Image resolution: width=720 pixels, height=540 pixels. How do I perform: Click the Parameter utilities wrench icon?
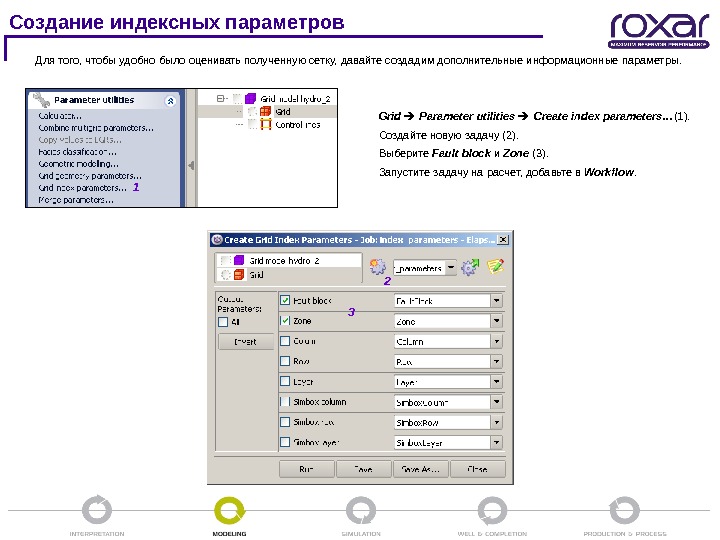click(41, 100)
